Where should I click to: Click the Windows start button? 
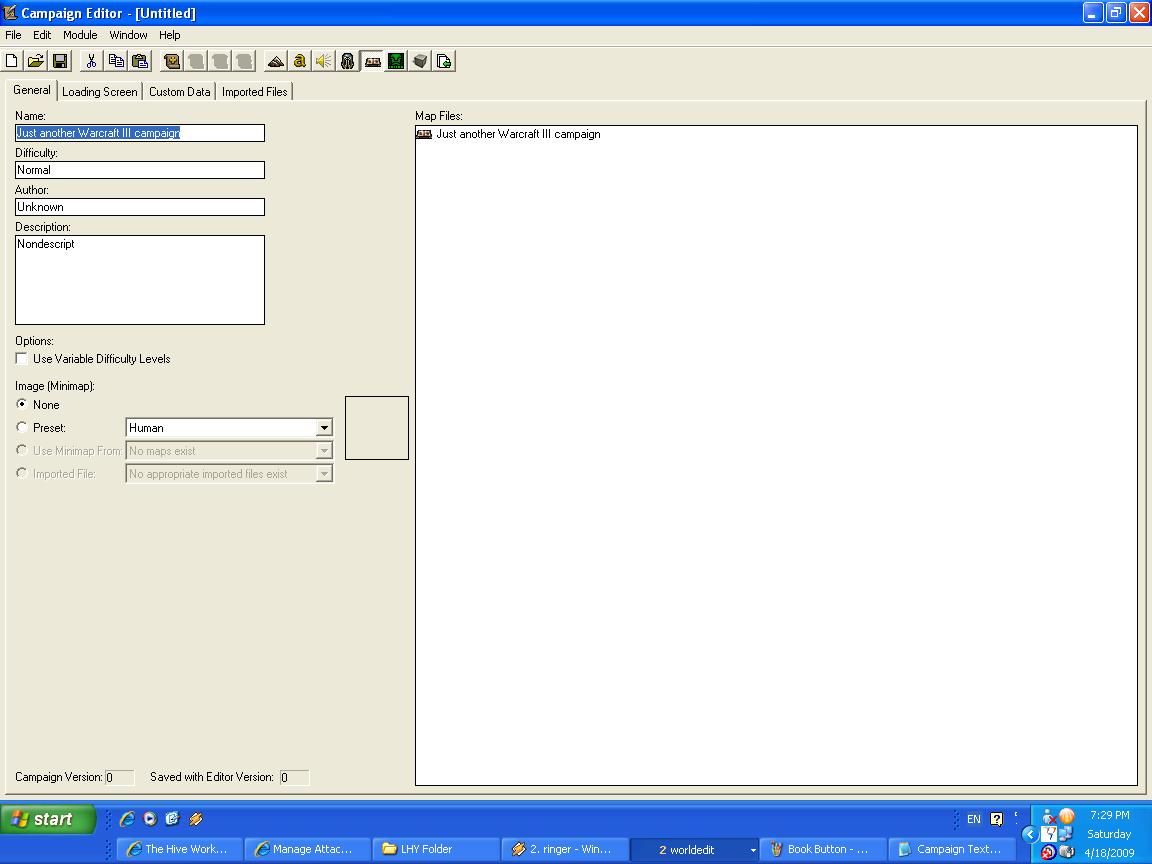[x=48, y=818]
